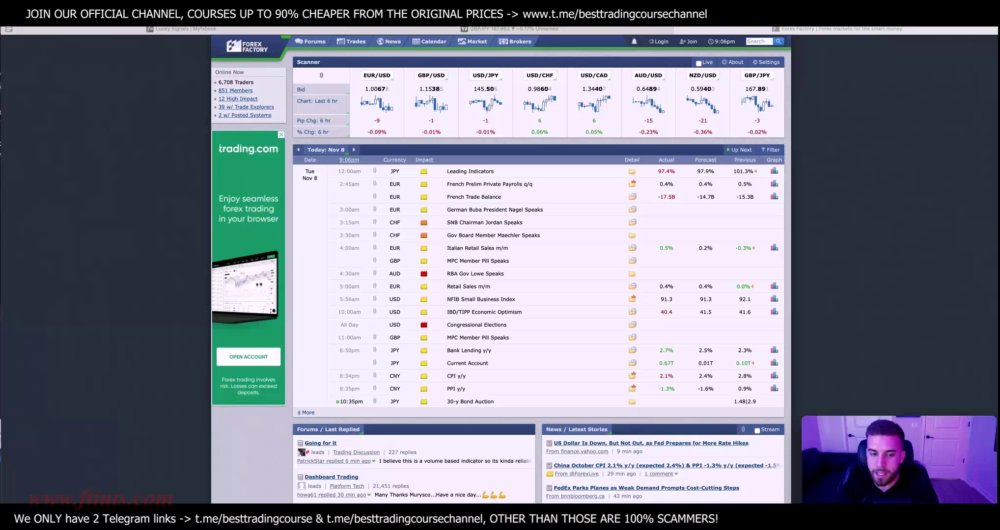
Task: Show graph for Bank Lending y/y
Action: pyautogui.click(x=774, y=350)
